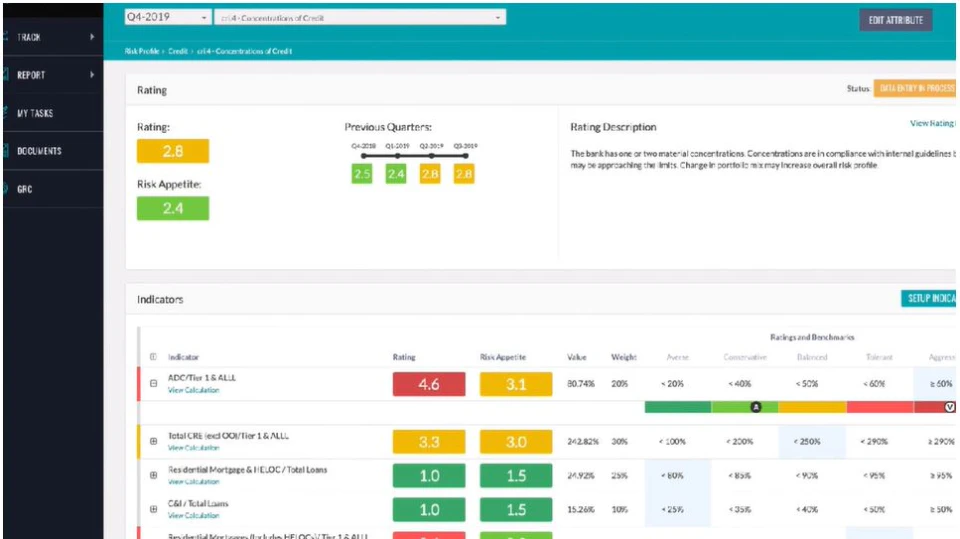Collapse the ADC/Tier 1 & ALLL row

pos(153,384)
